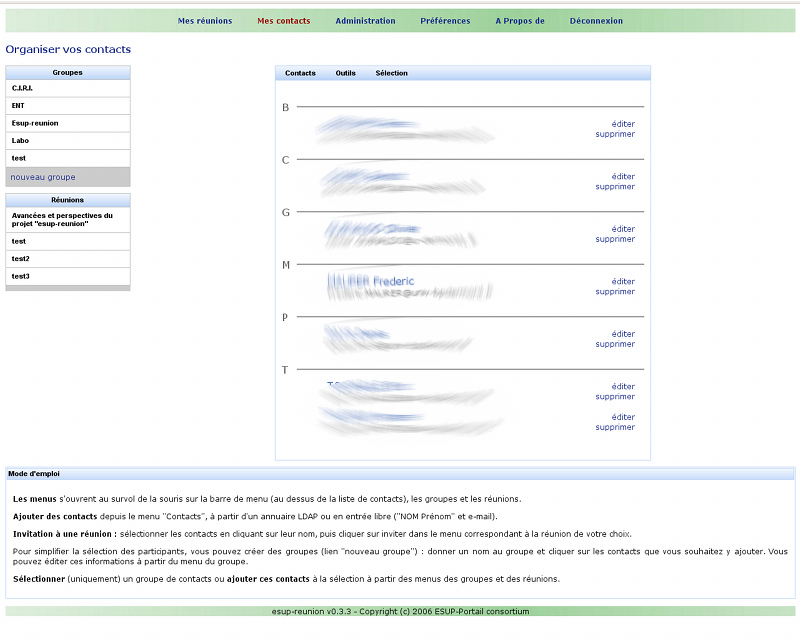
Task: Select the Labo group
Action: [x=21, y=141]
